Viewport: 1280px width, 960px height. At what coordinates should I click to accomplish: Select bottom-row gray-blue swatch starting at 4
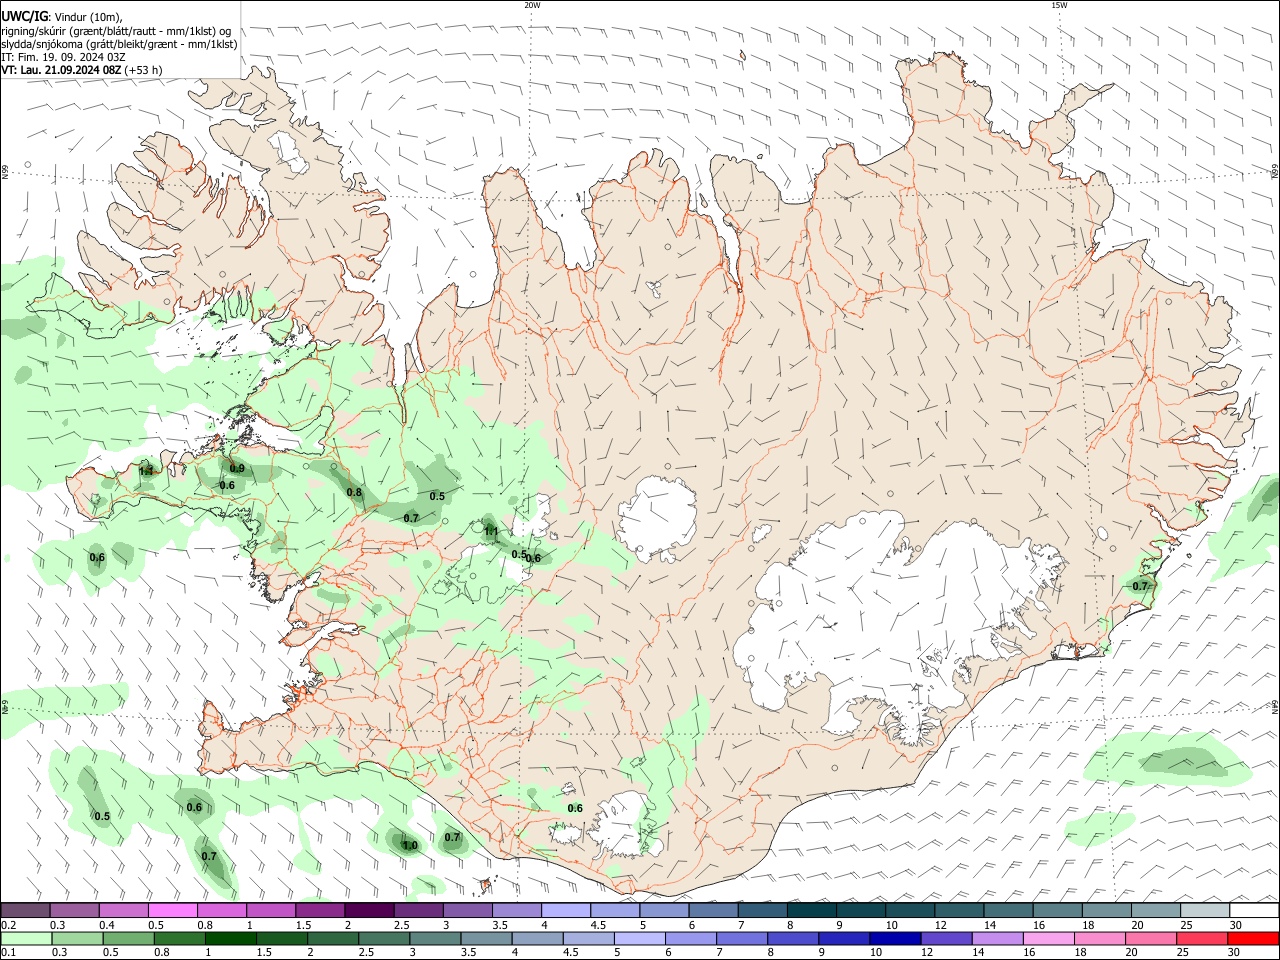(x=537, y=938)
